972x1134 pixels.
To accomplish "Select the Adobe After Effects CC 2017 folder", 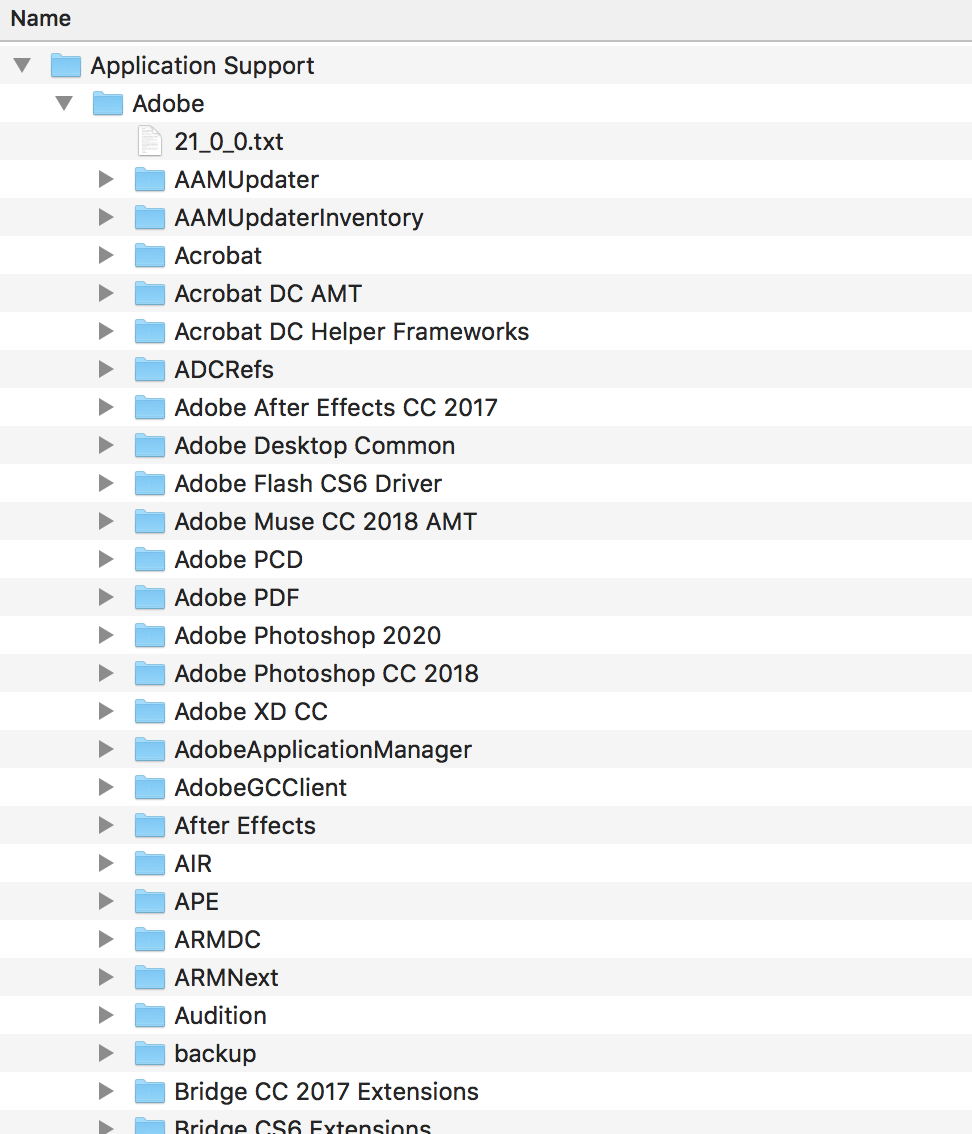I will [335, 407].
